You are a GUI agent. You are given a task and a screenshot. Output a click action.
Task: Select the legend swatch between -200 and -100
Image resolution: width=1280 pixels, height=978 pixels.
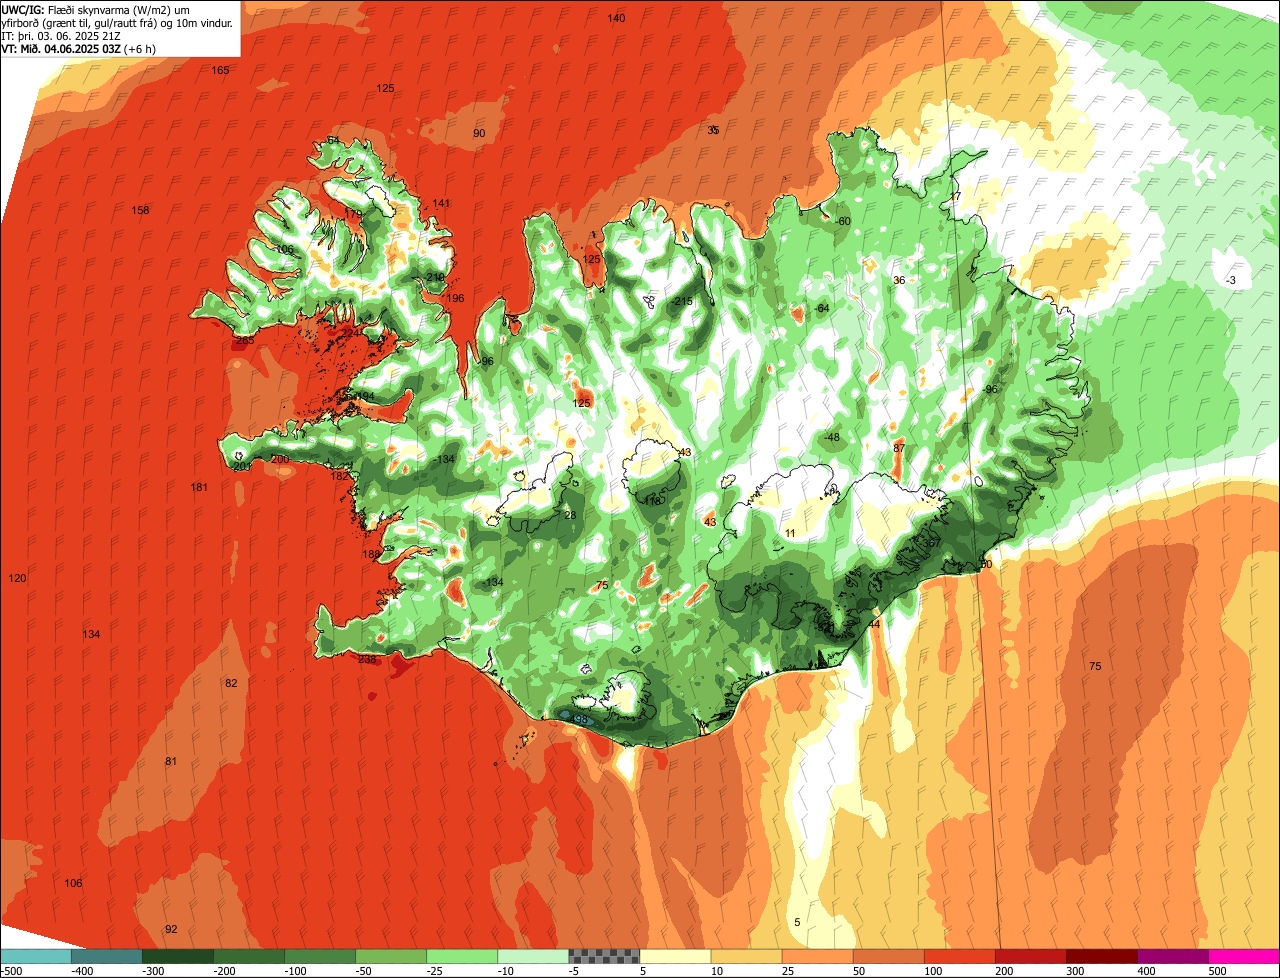point(249,956)
